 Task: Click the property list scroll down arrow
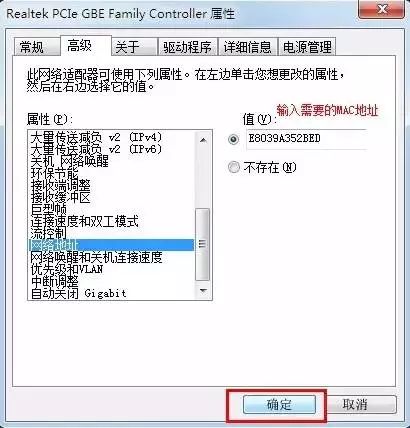point(203,291)
